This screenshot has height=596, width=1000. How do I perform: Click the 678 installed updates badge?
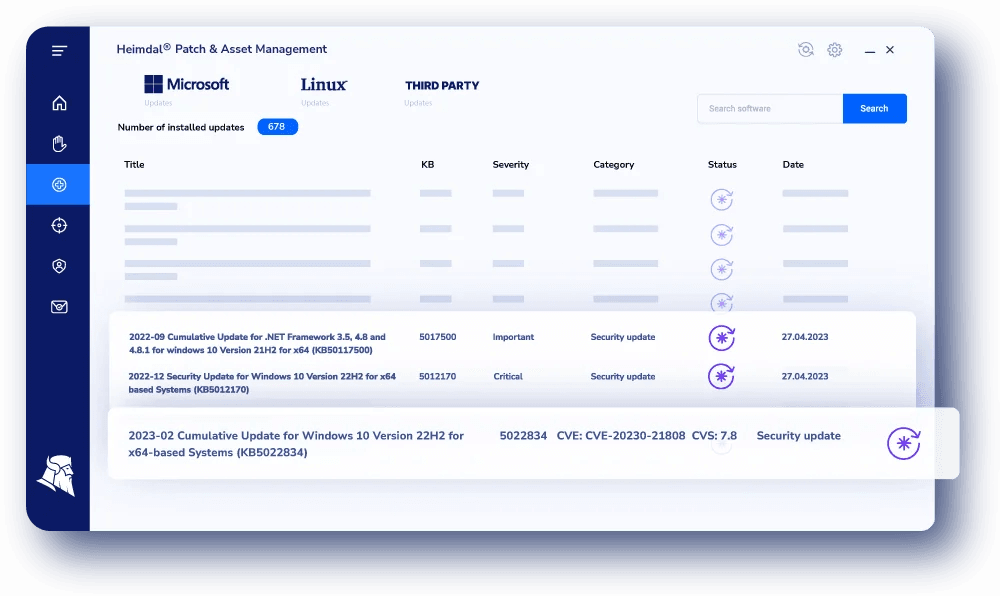tap(277, 127)
